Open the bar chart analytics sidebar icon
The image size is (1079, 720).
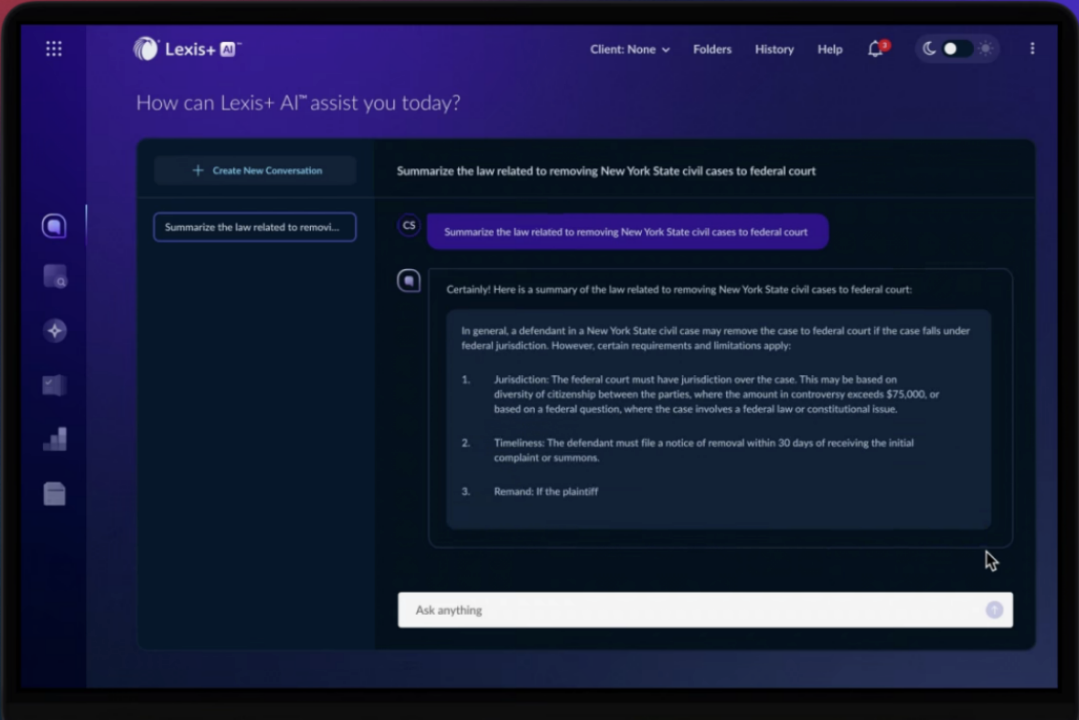click(x=54, y=439)
